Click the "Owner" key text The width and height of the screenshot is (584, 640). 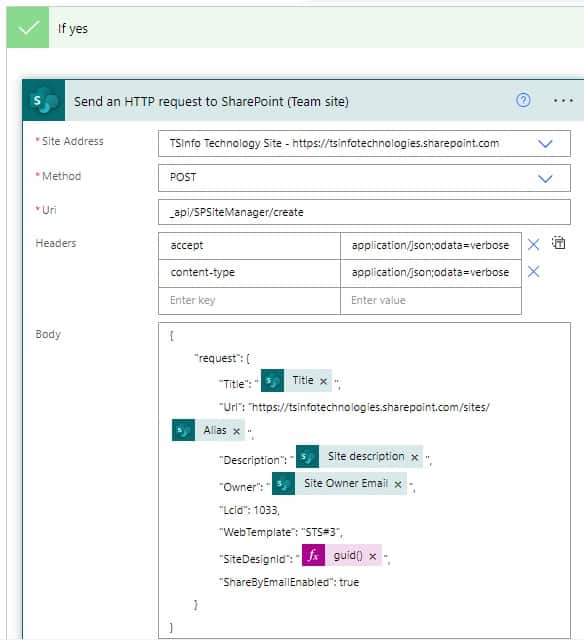[241, 487]
